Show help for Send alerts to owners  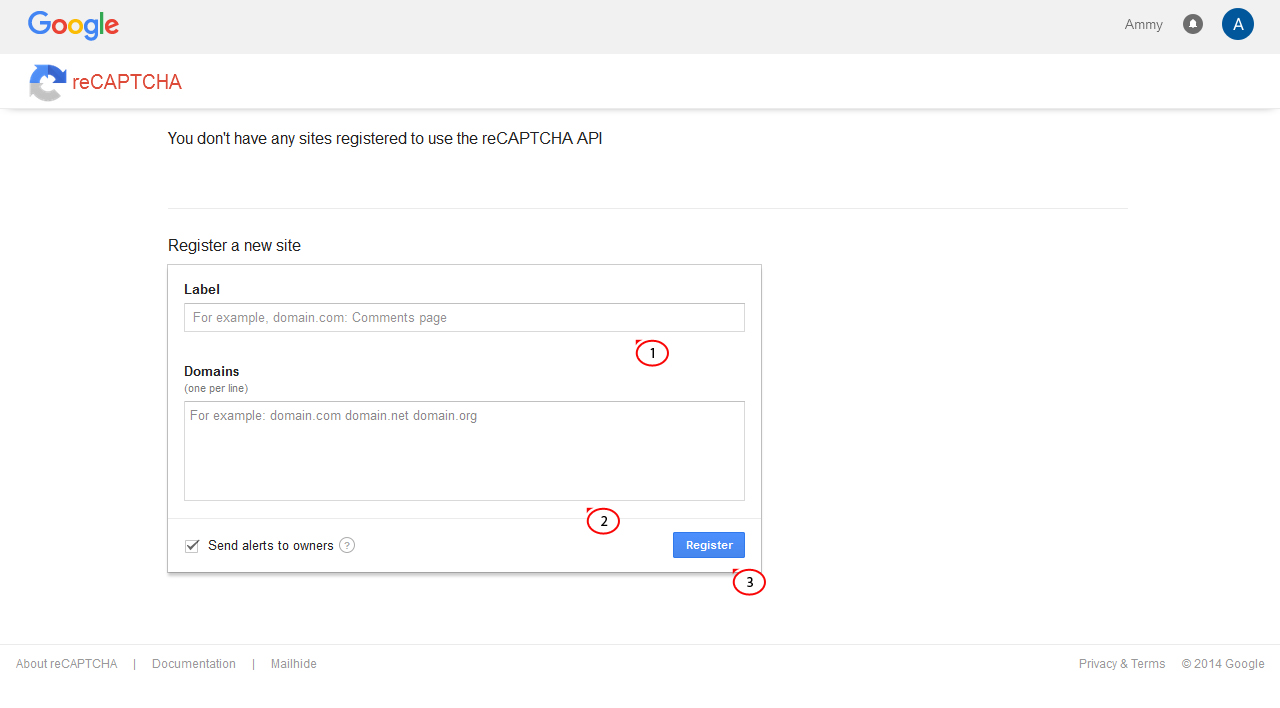point(347,545)
